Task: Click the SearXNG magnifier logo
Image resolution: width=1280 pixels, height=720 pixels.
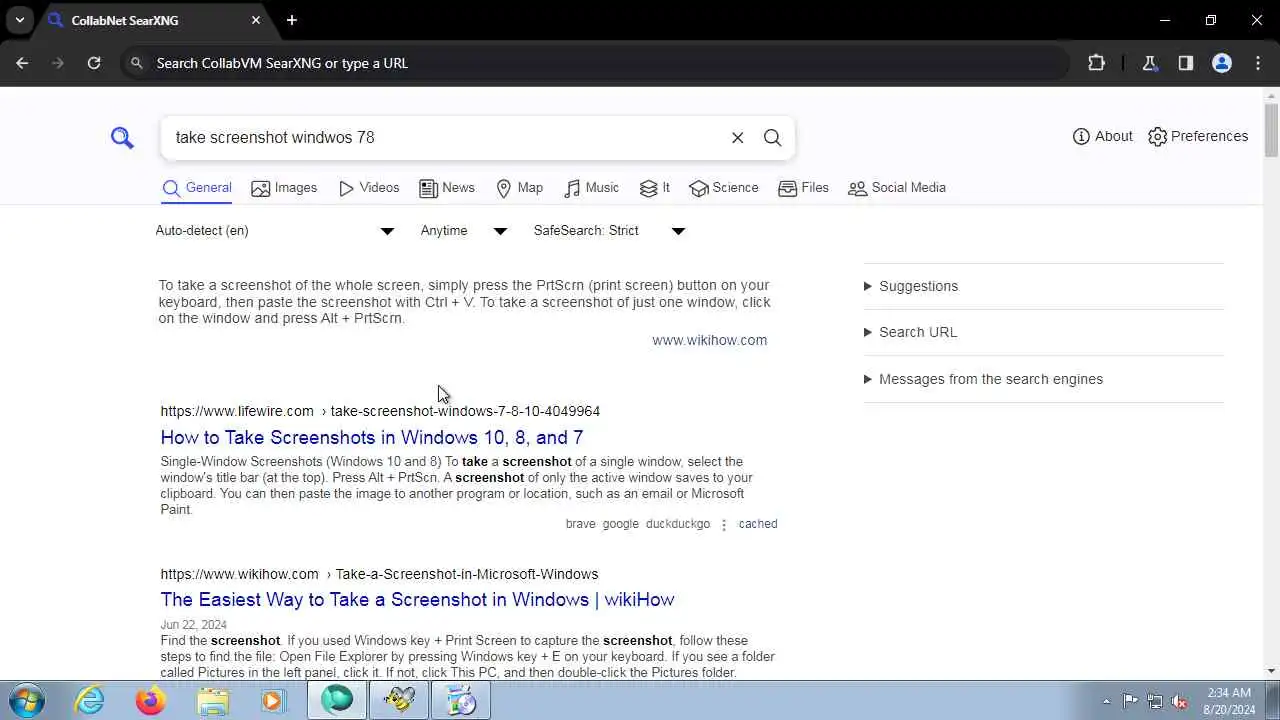Action: (122, 138)
